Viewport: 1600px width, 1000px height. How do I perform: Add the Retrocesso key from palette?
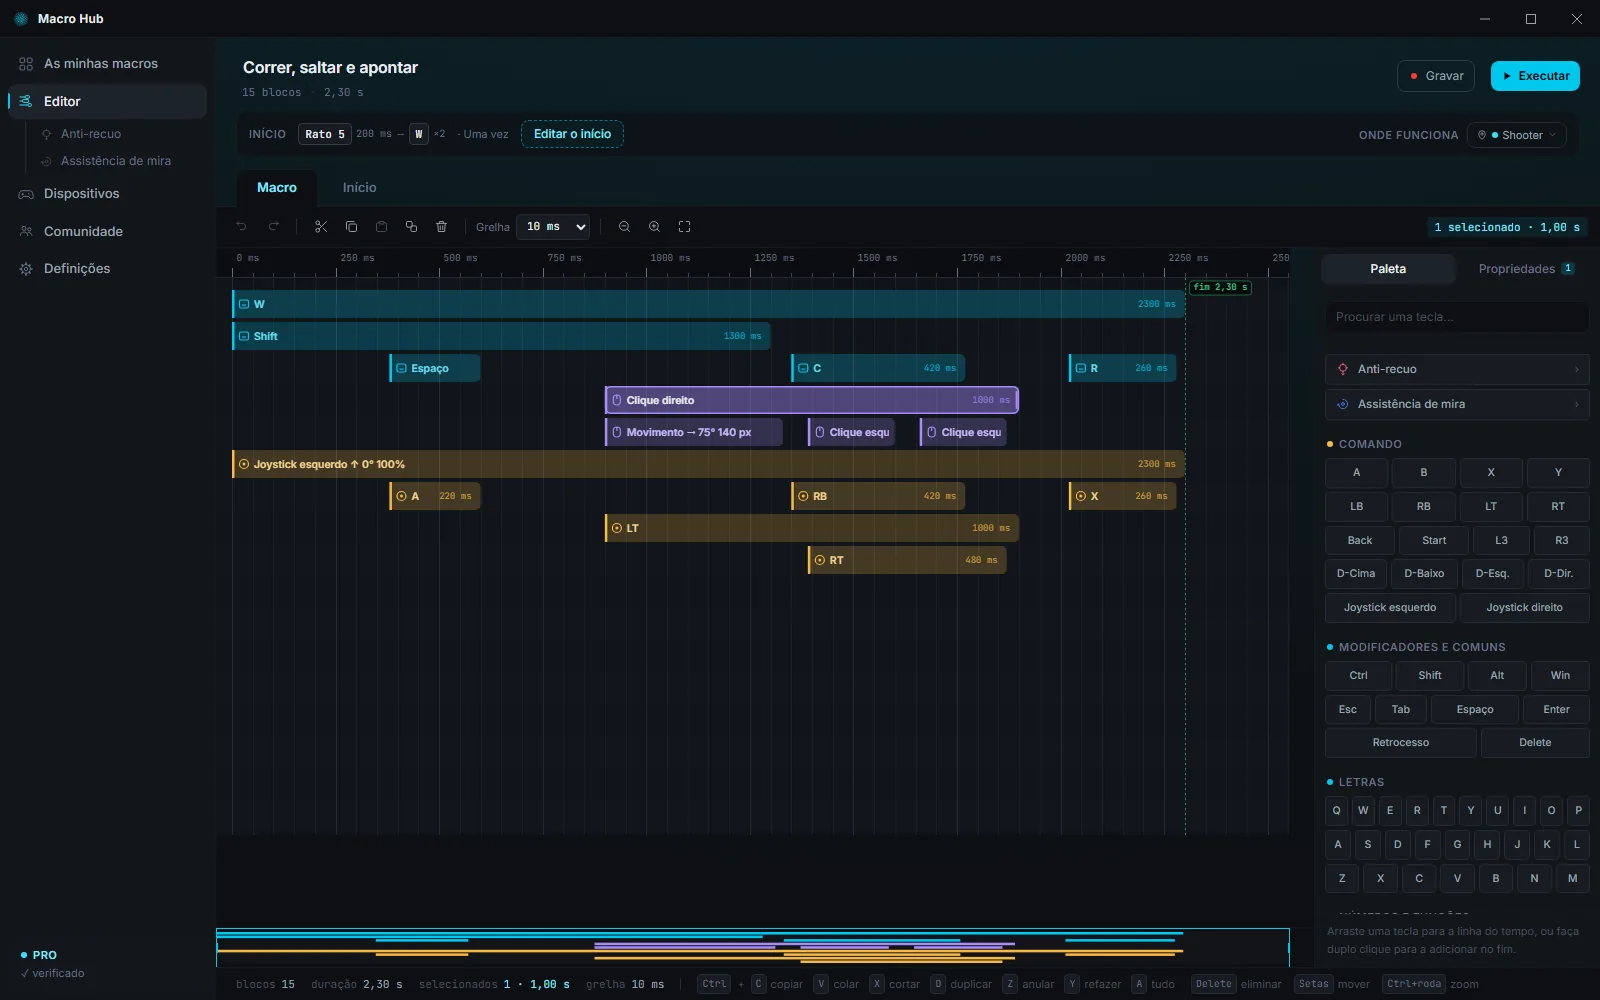(x=1400, y=743)
